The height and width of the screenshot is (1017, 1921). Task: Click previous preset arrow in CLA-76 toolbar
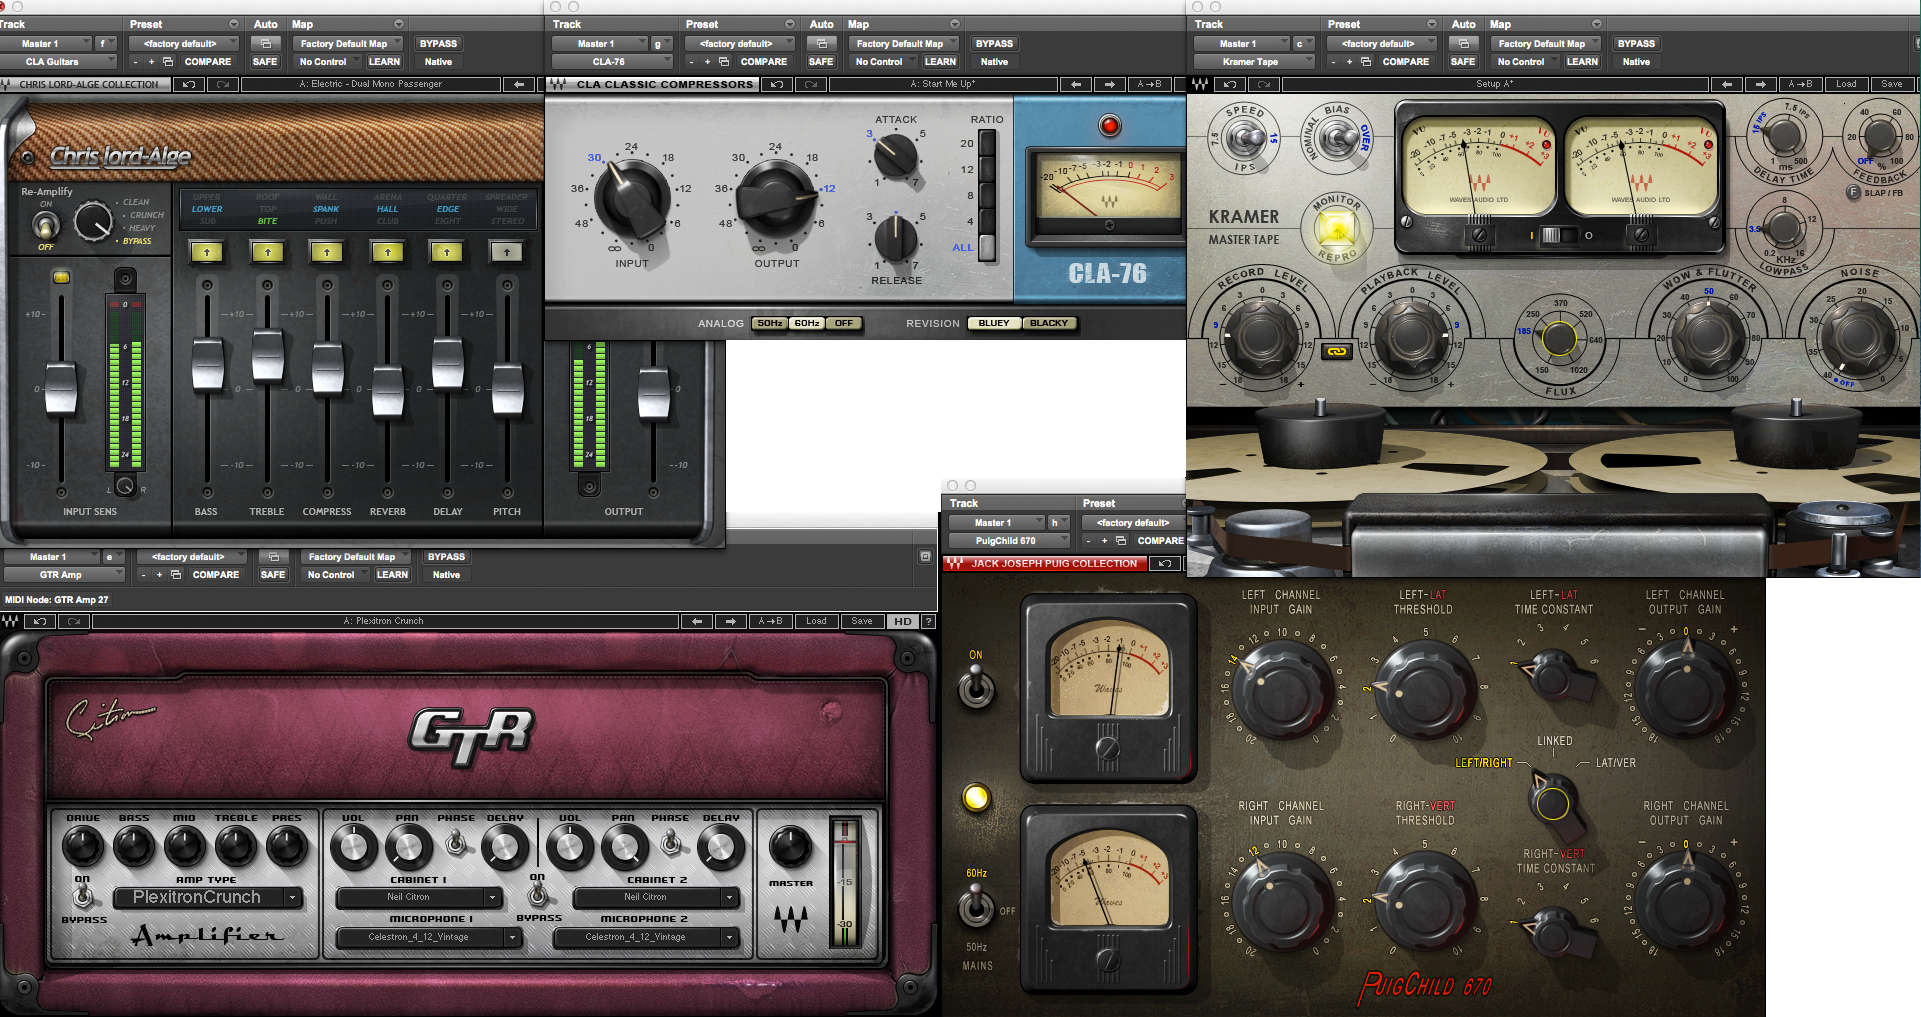coord(1075,84)
